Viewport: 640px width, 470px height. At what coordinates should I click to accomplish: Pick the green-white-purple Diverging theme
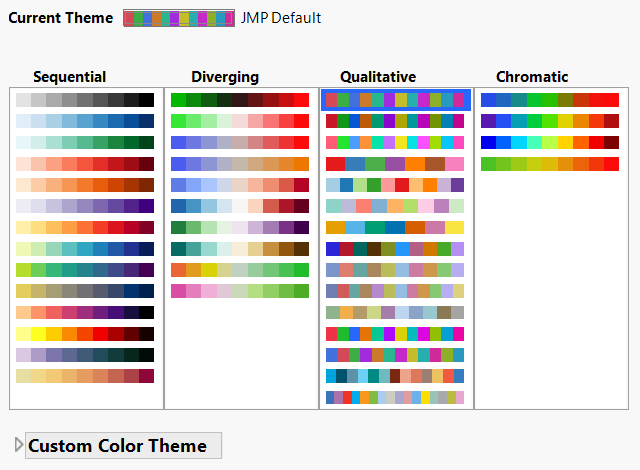[x=240, y=227]
